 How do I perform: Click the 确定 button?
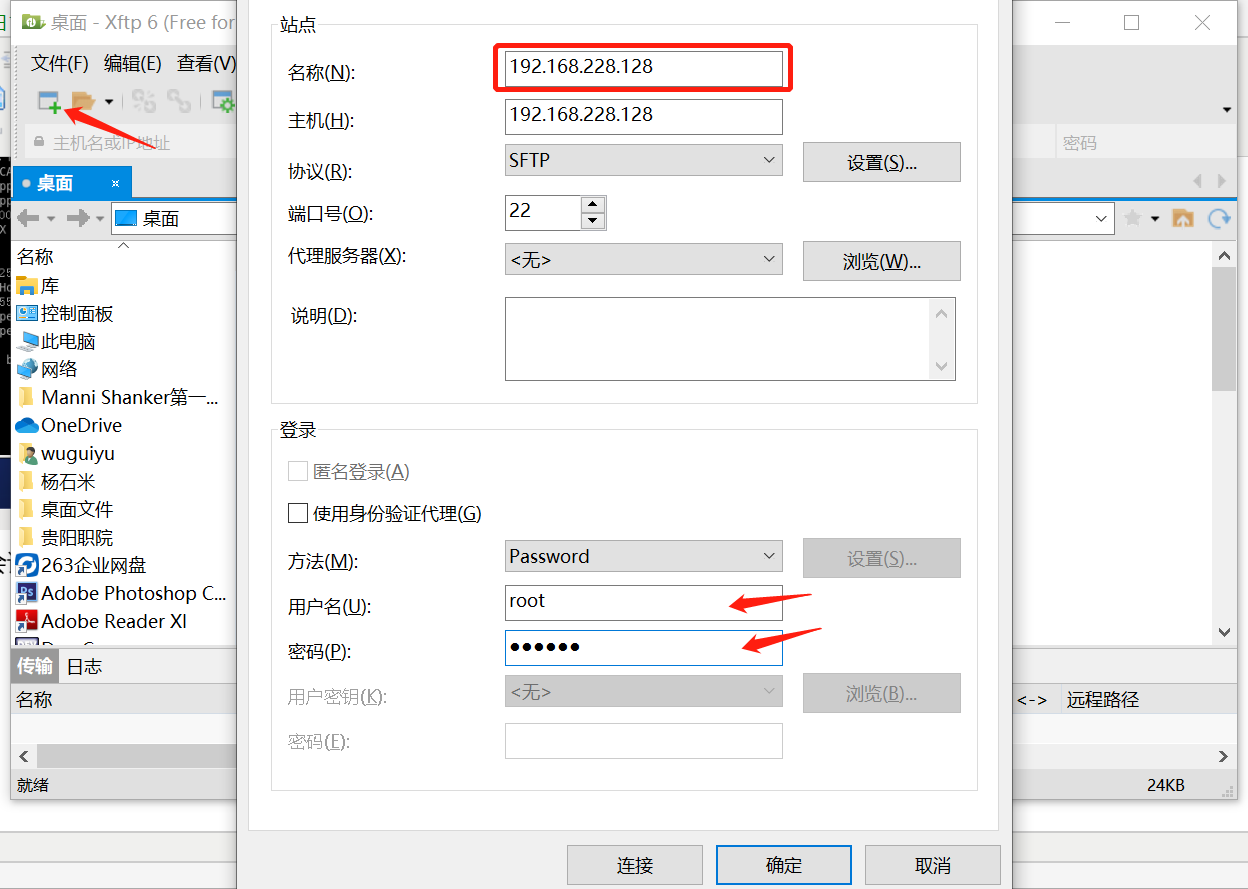tap(783, 865)
